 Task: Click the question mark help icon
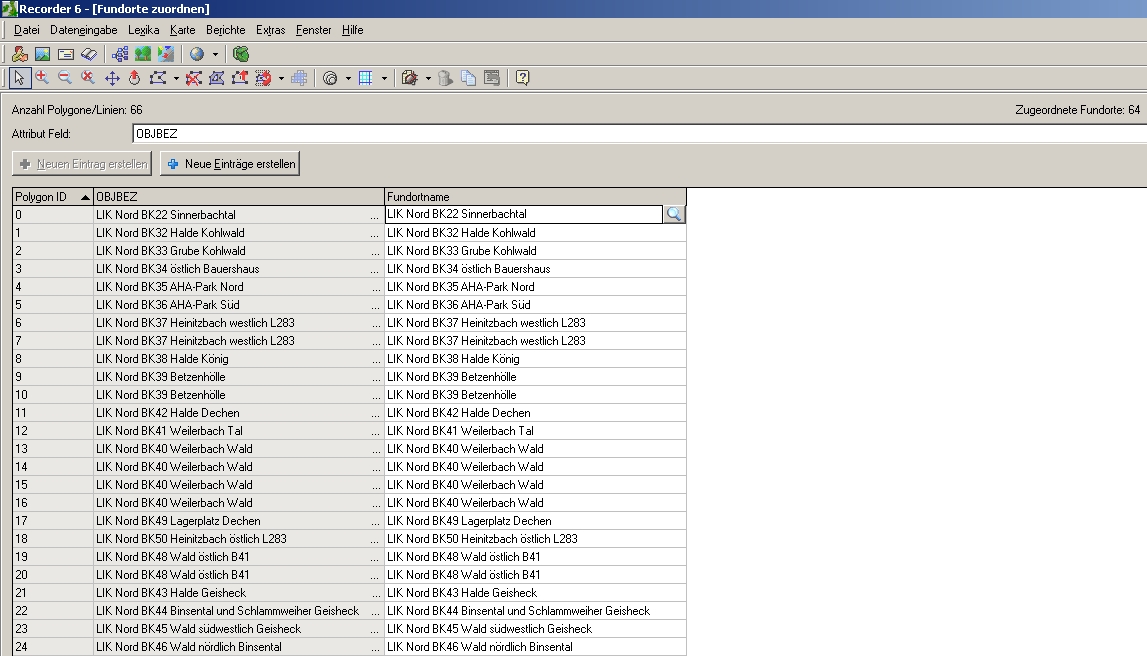(x=522, y=78)
